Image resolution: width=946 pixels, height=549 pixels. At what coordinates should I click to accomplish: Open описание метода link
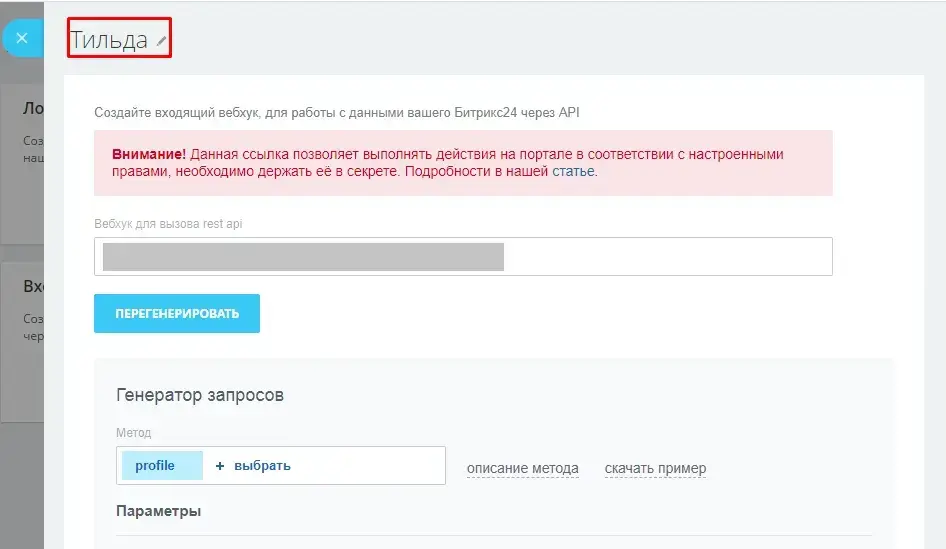(522, 468)
